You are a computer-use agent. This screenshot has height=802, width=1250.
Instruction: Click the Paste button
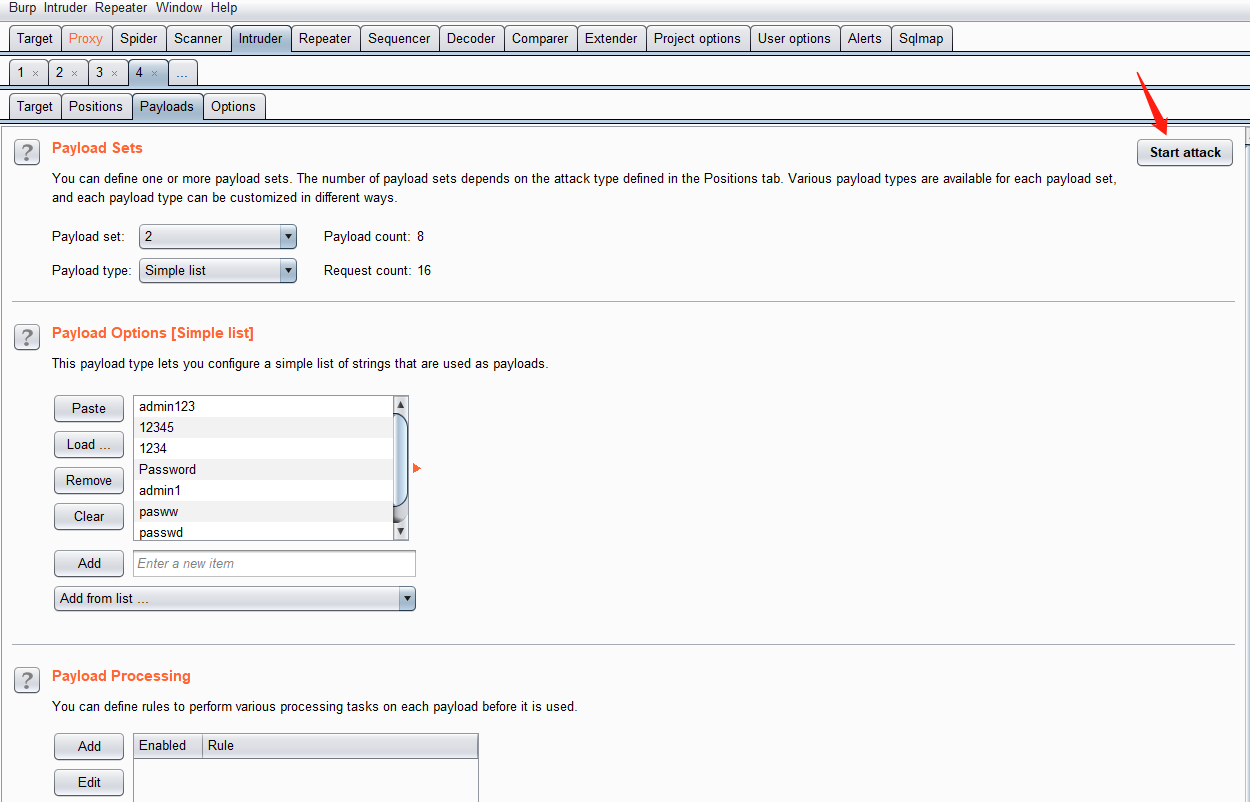tap(89, 408)
